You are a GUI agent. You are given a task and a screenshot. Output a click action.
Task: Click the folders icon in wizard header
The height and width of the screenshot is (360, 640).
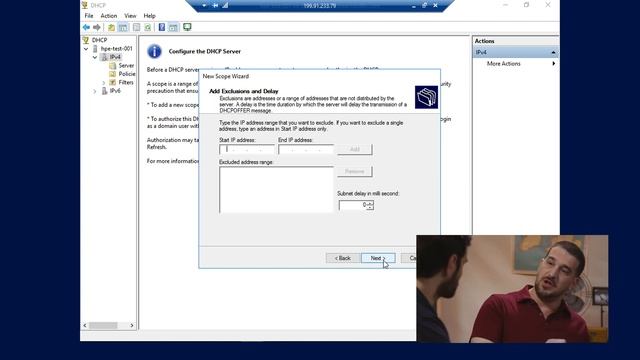pyautogui.click(x=426, y=97)
